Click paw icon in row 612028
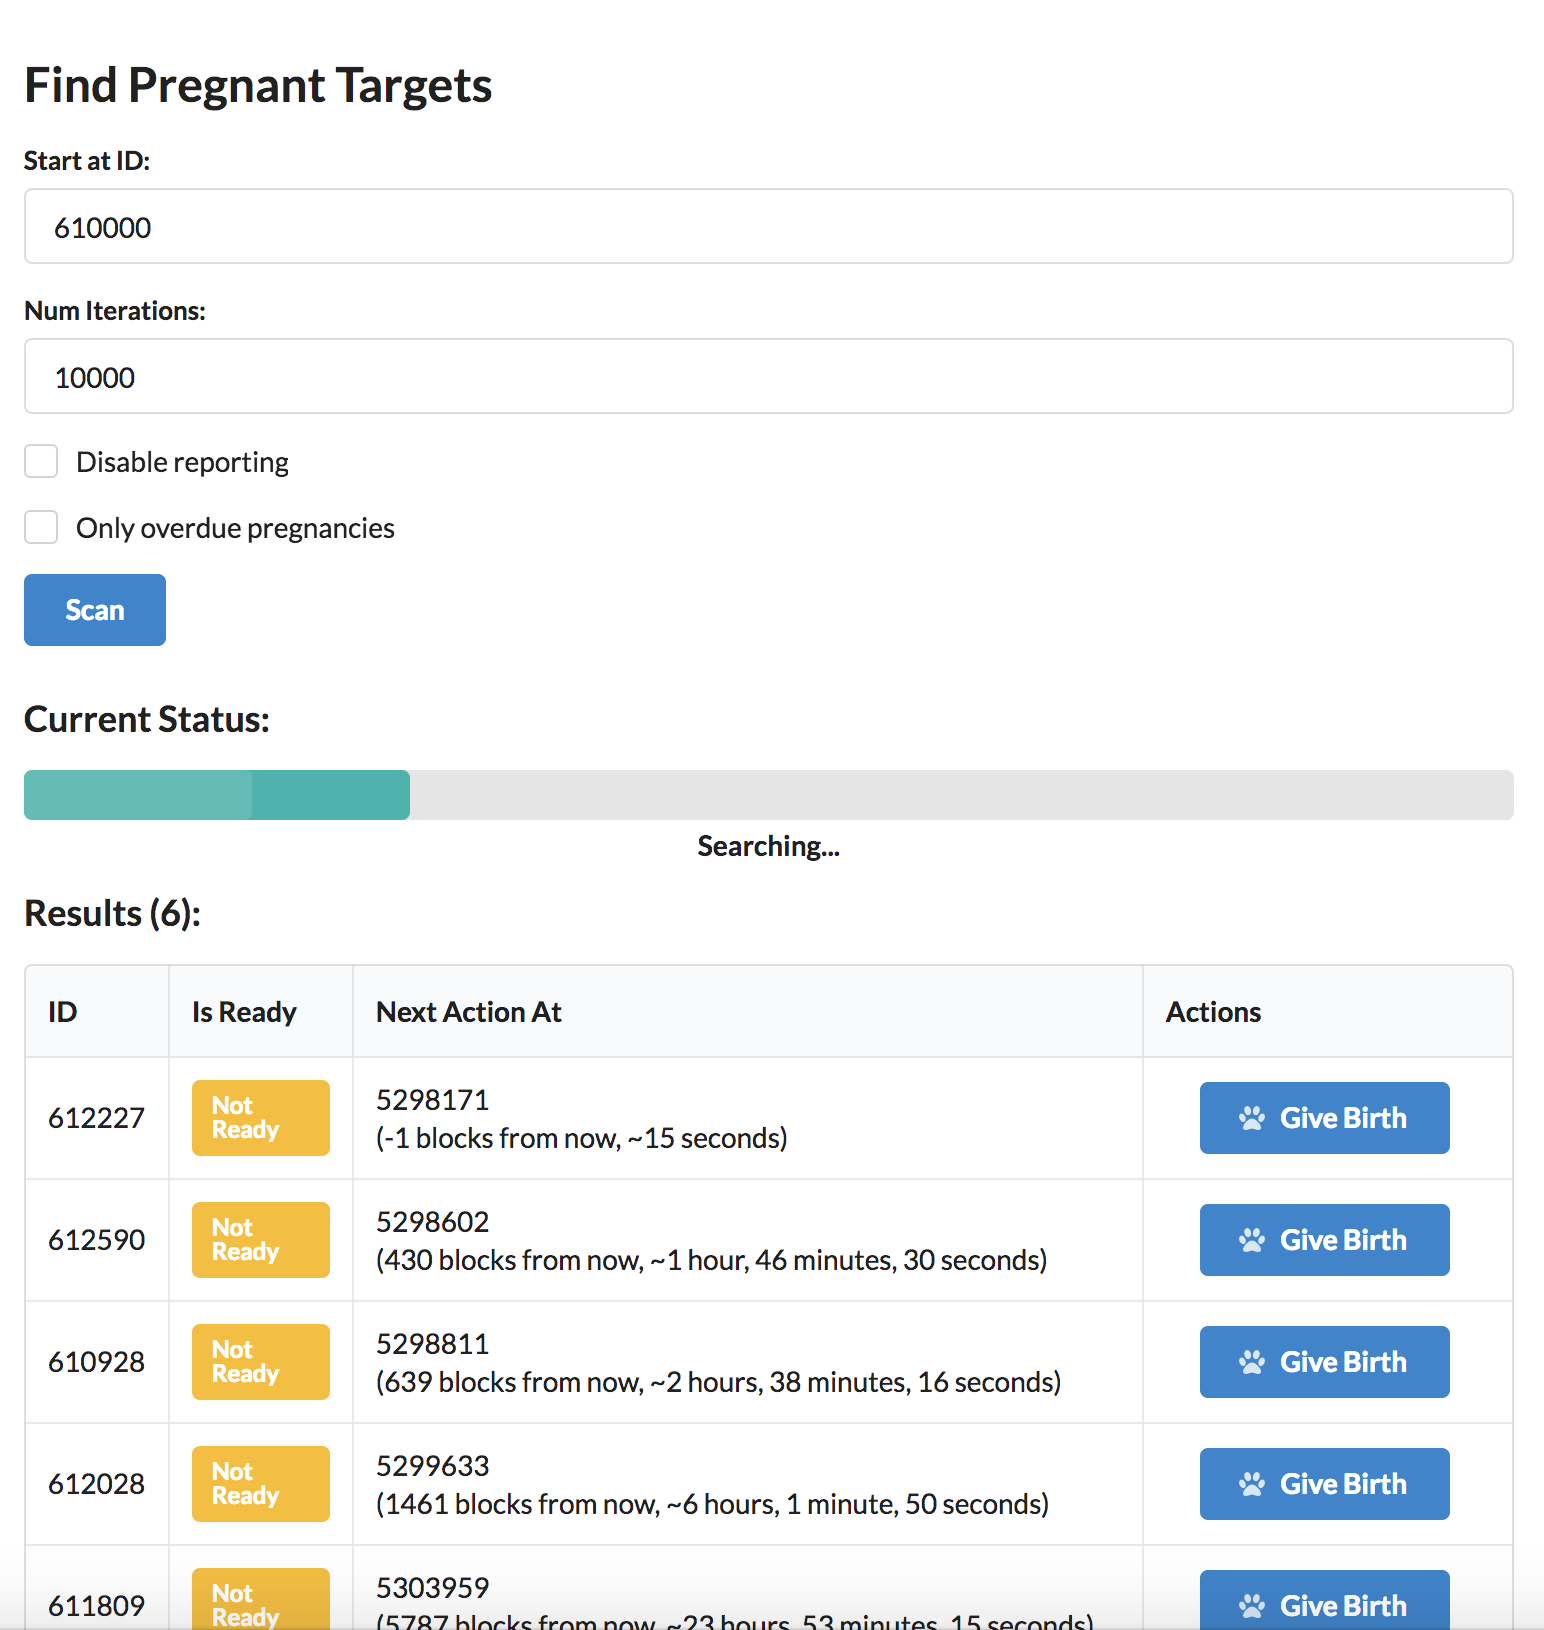This screenshot has width=1544, height=1630. 1251,1484
